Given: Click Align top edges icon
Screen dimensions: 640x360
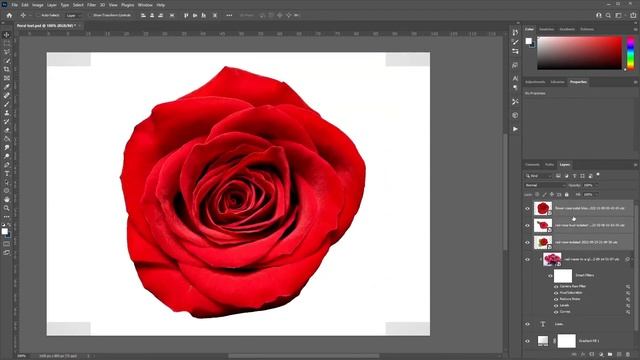Looking at the screenshot, I should pos(186,16).
